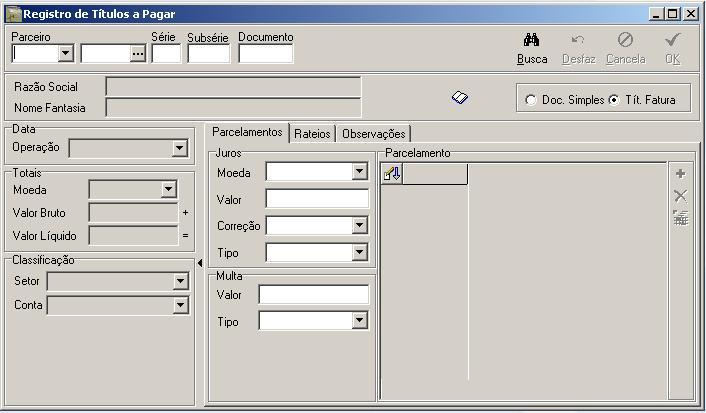Click the Valor Líquido field
Screen dimensions: 706x413
click(x=134, y=236)
